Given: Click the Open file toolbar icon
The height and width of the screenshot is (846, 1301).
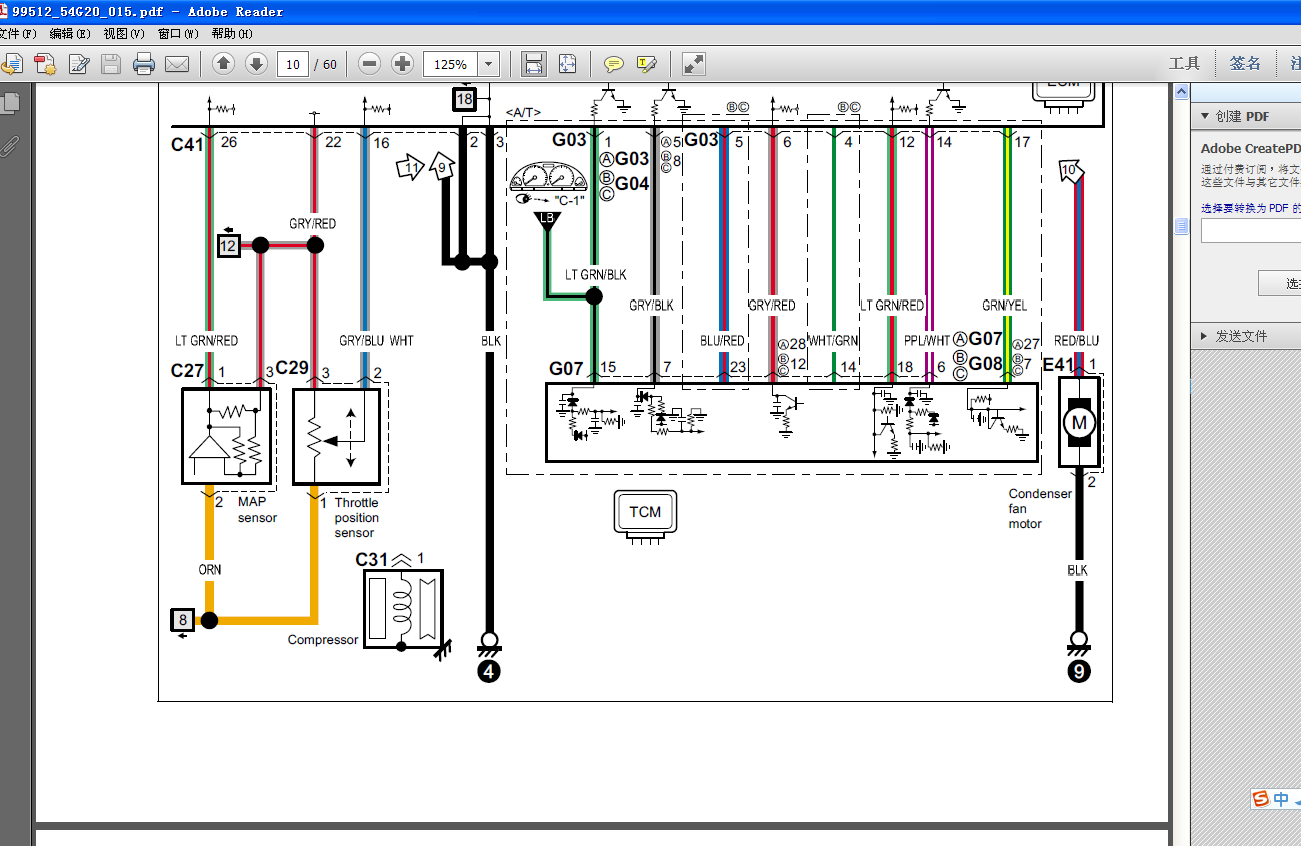Looking at the screenshot, I should [11, 65].
